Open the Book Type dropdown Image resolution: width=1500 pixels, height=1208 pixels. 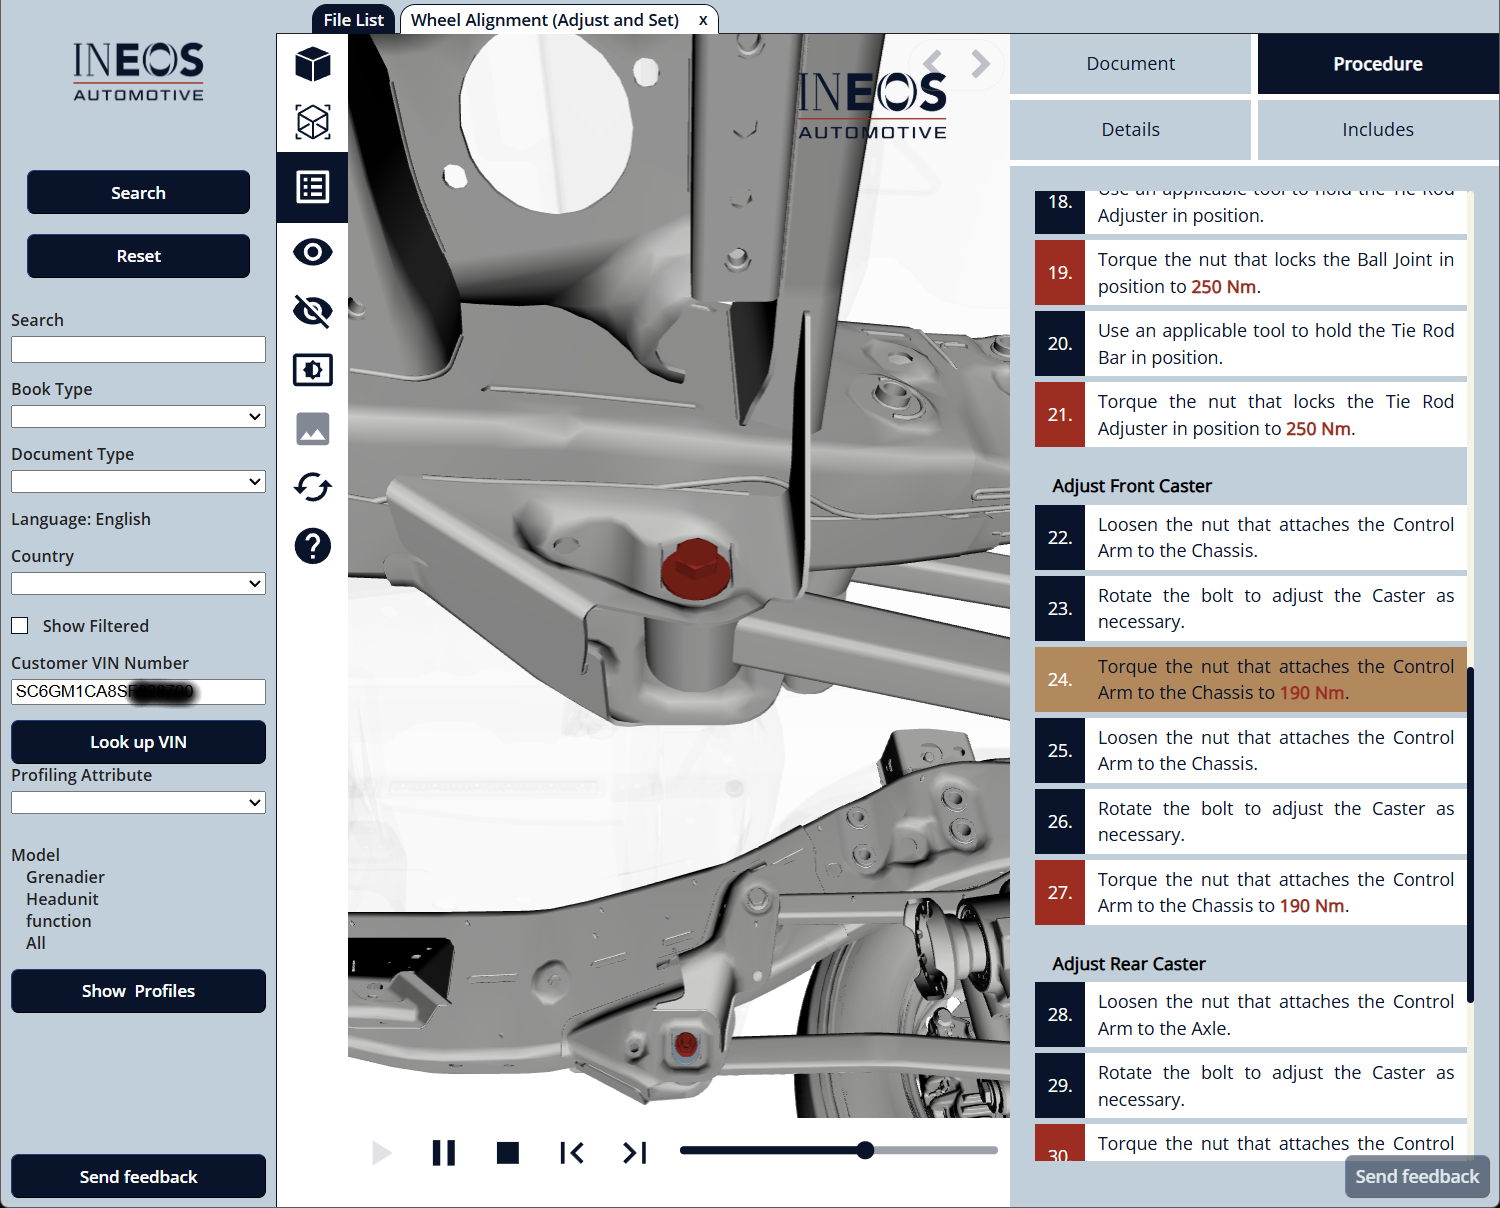(138, 416)
